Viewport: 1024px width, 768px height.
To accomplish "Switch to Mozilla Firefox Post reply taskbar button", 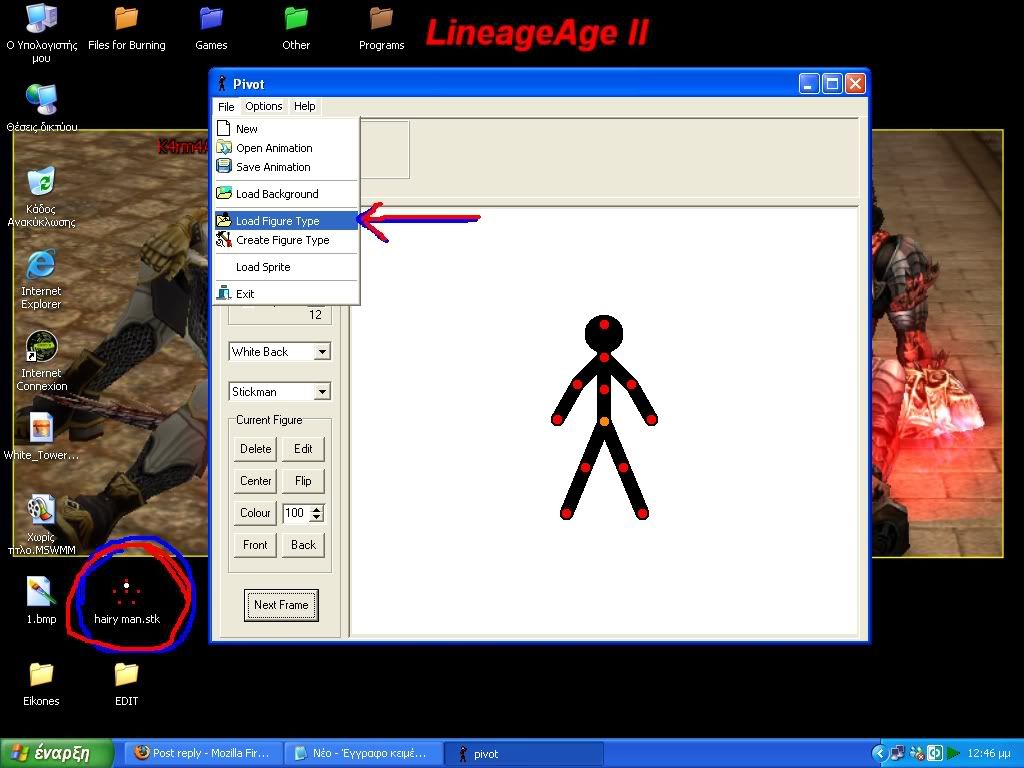I will coord(203,753).
